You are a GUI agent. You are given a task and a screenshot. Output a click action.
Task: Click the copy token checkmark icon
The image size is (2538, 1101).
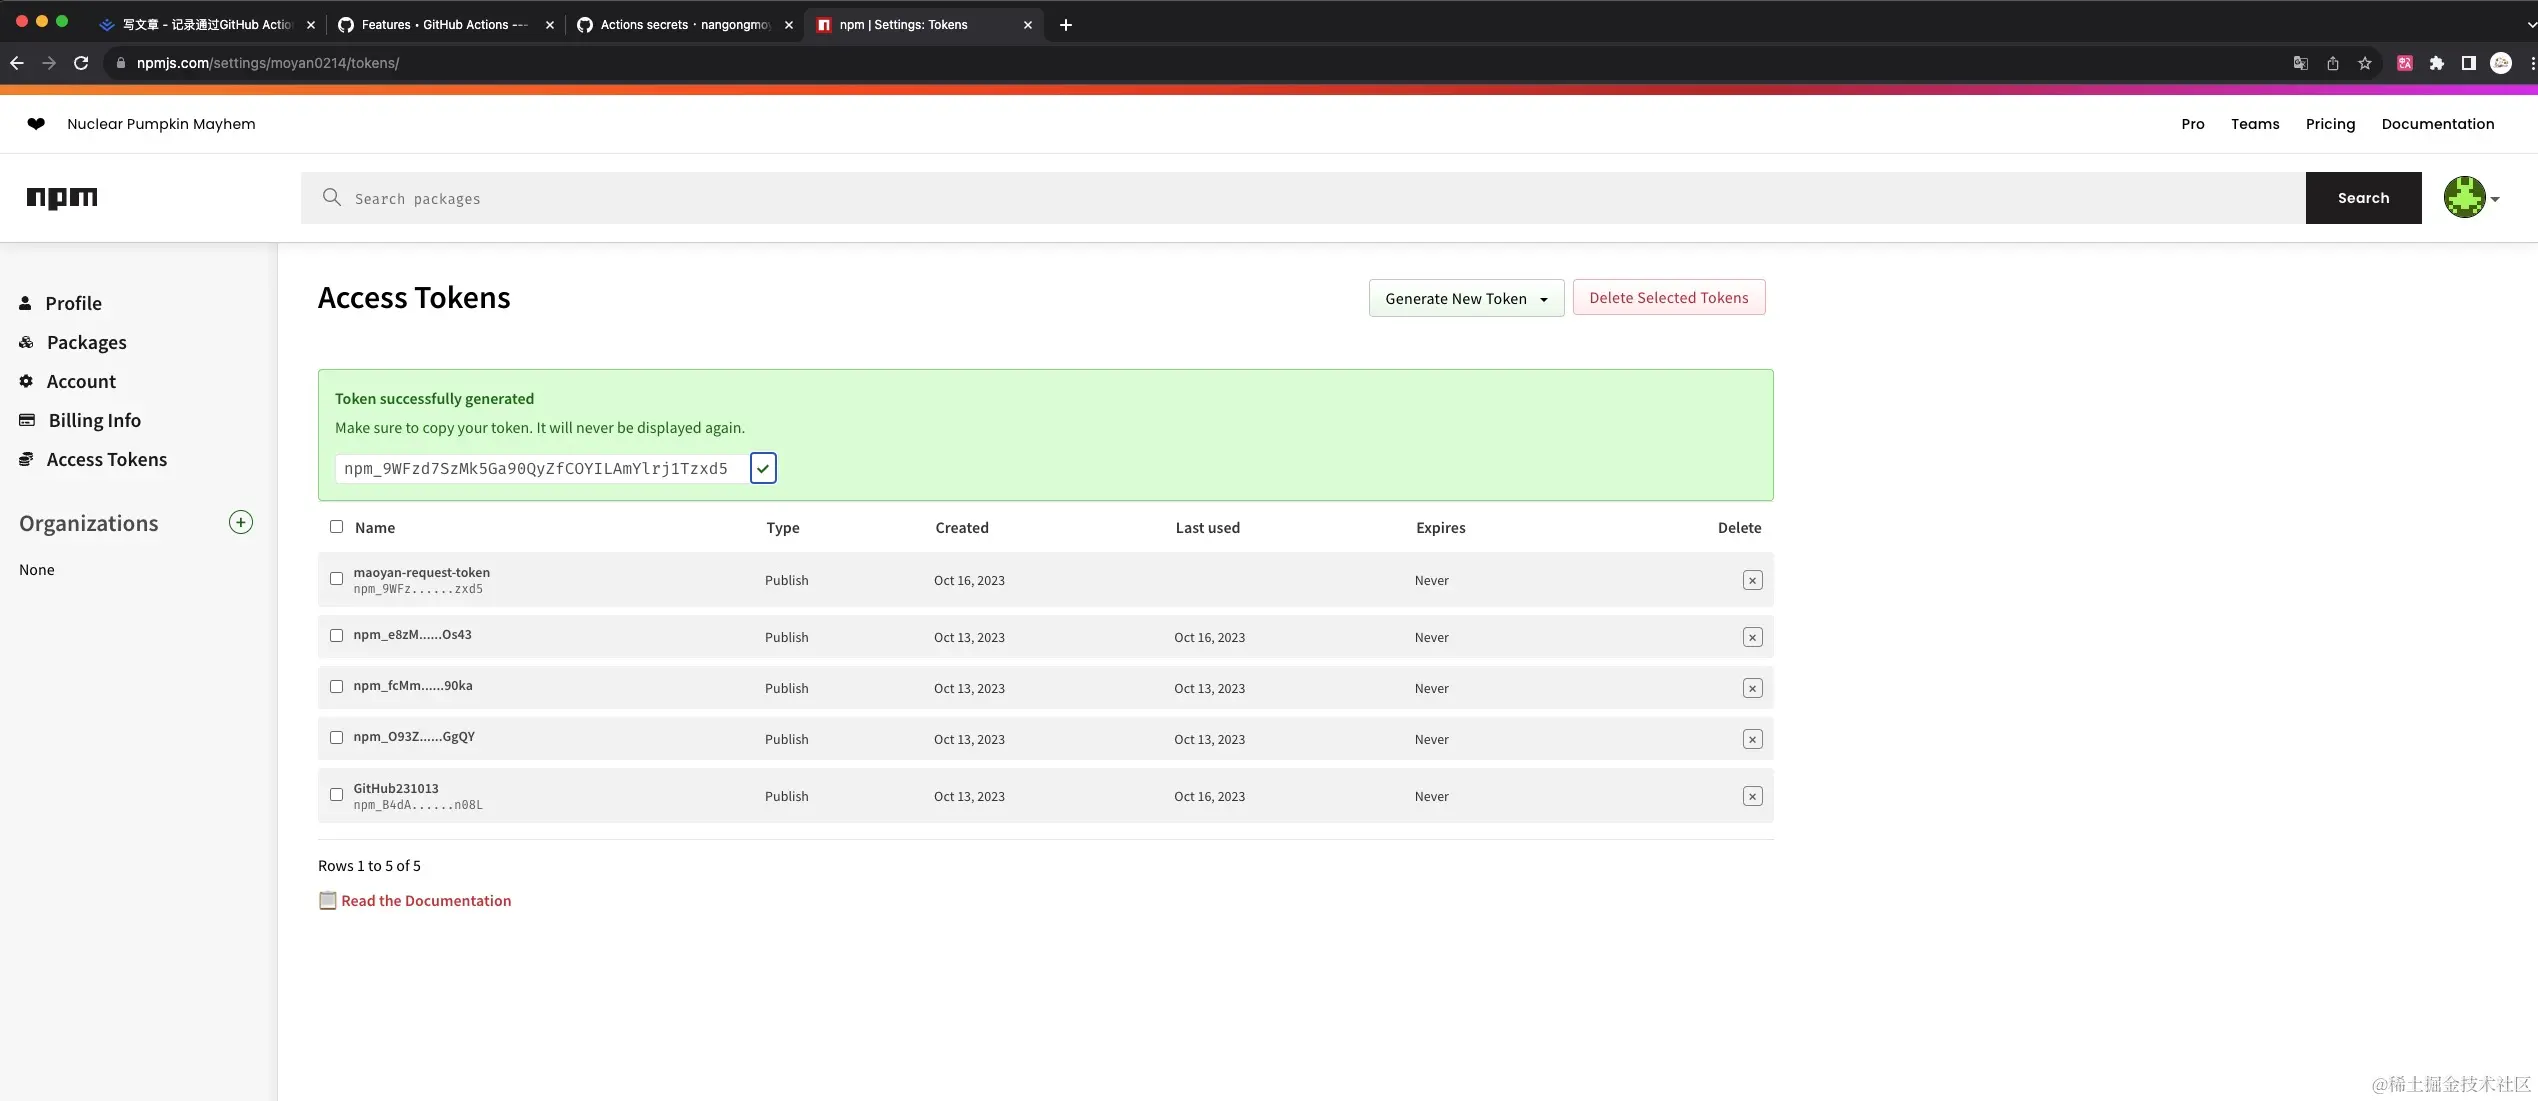point(763,468)
